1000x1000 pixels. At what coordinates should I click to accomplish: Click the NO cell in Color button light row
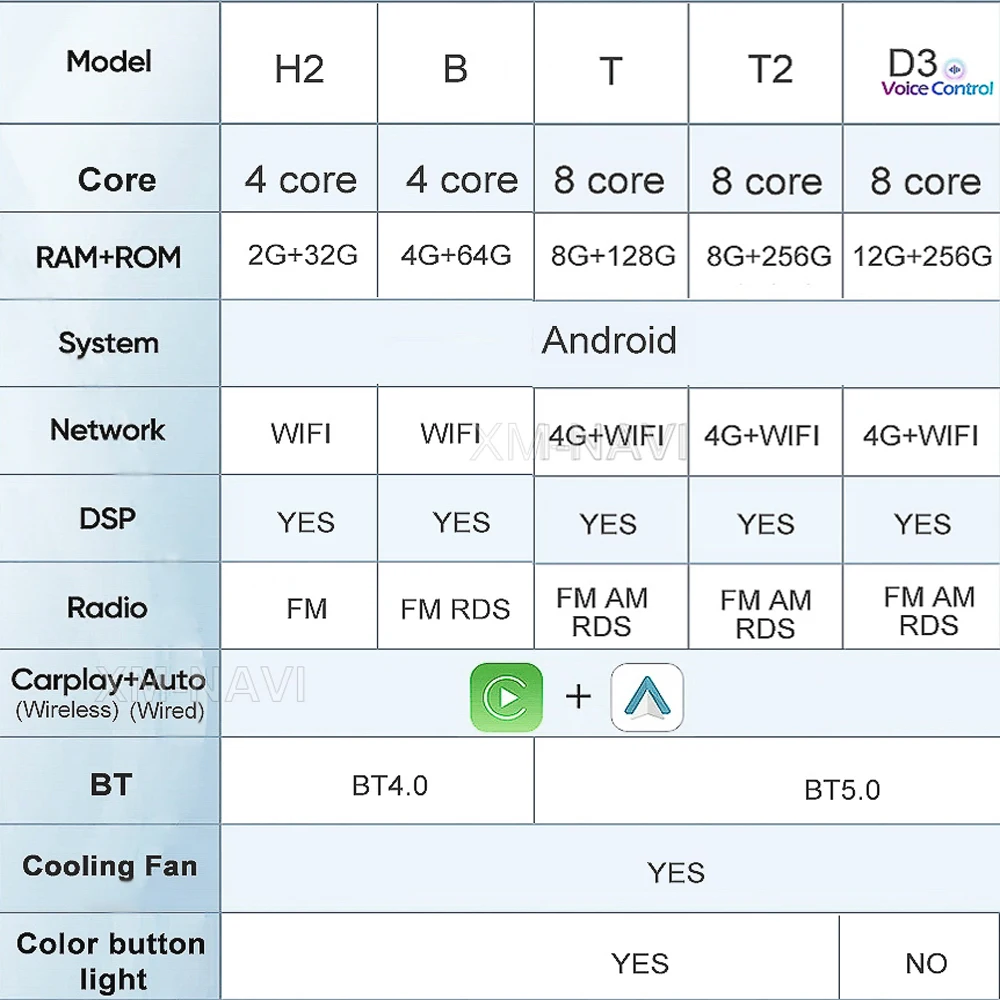pyautogui.click(x=925, y=963)
